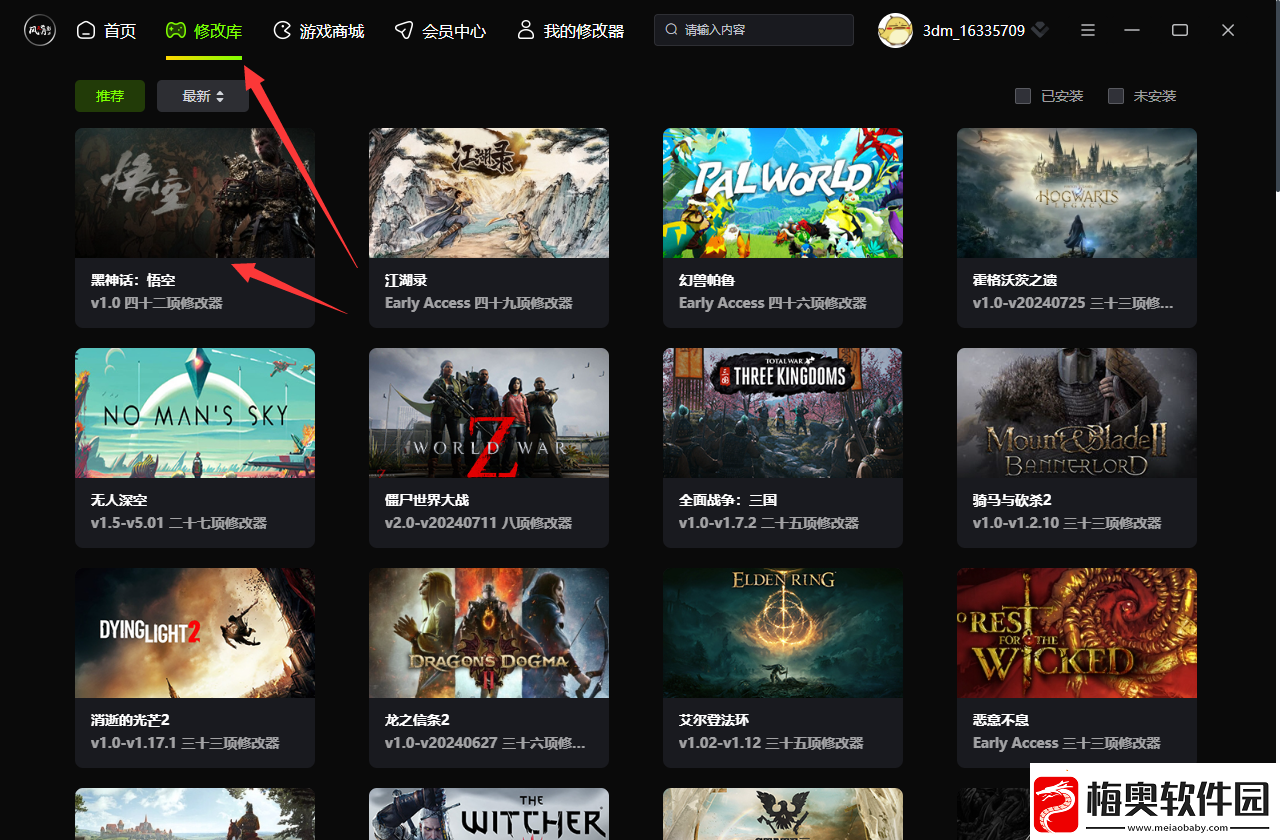Open the 我的修改器 tab
The width and height of the screenshot is (1280, 840).
570,31
